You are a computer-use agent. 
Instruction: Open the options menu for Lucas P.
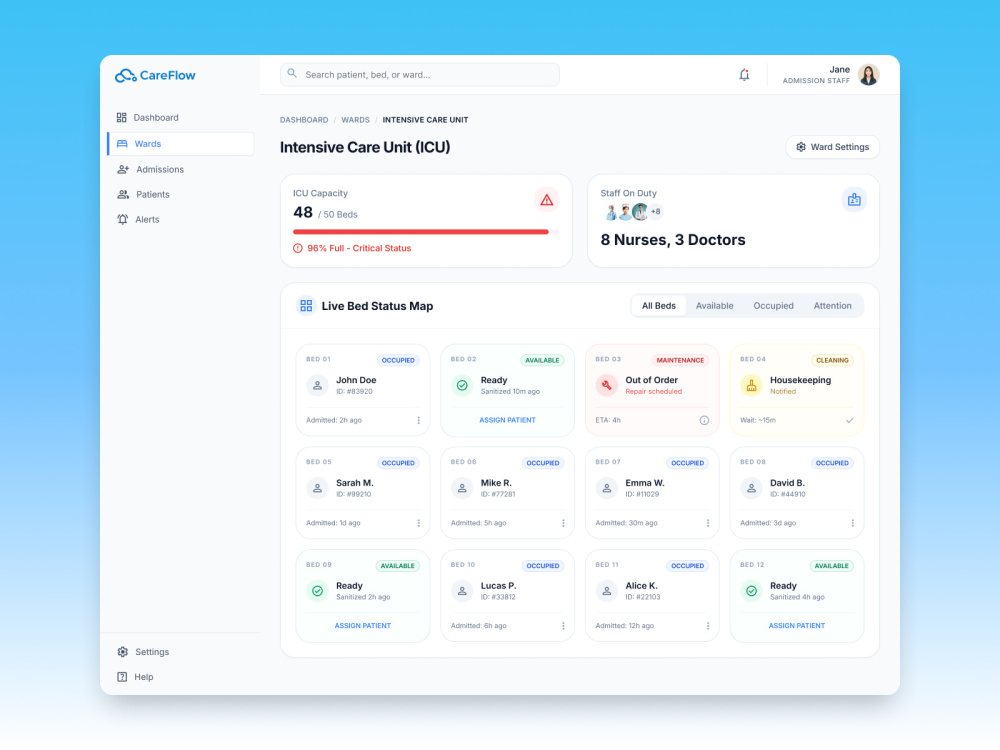563,626
